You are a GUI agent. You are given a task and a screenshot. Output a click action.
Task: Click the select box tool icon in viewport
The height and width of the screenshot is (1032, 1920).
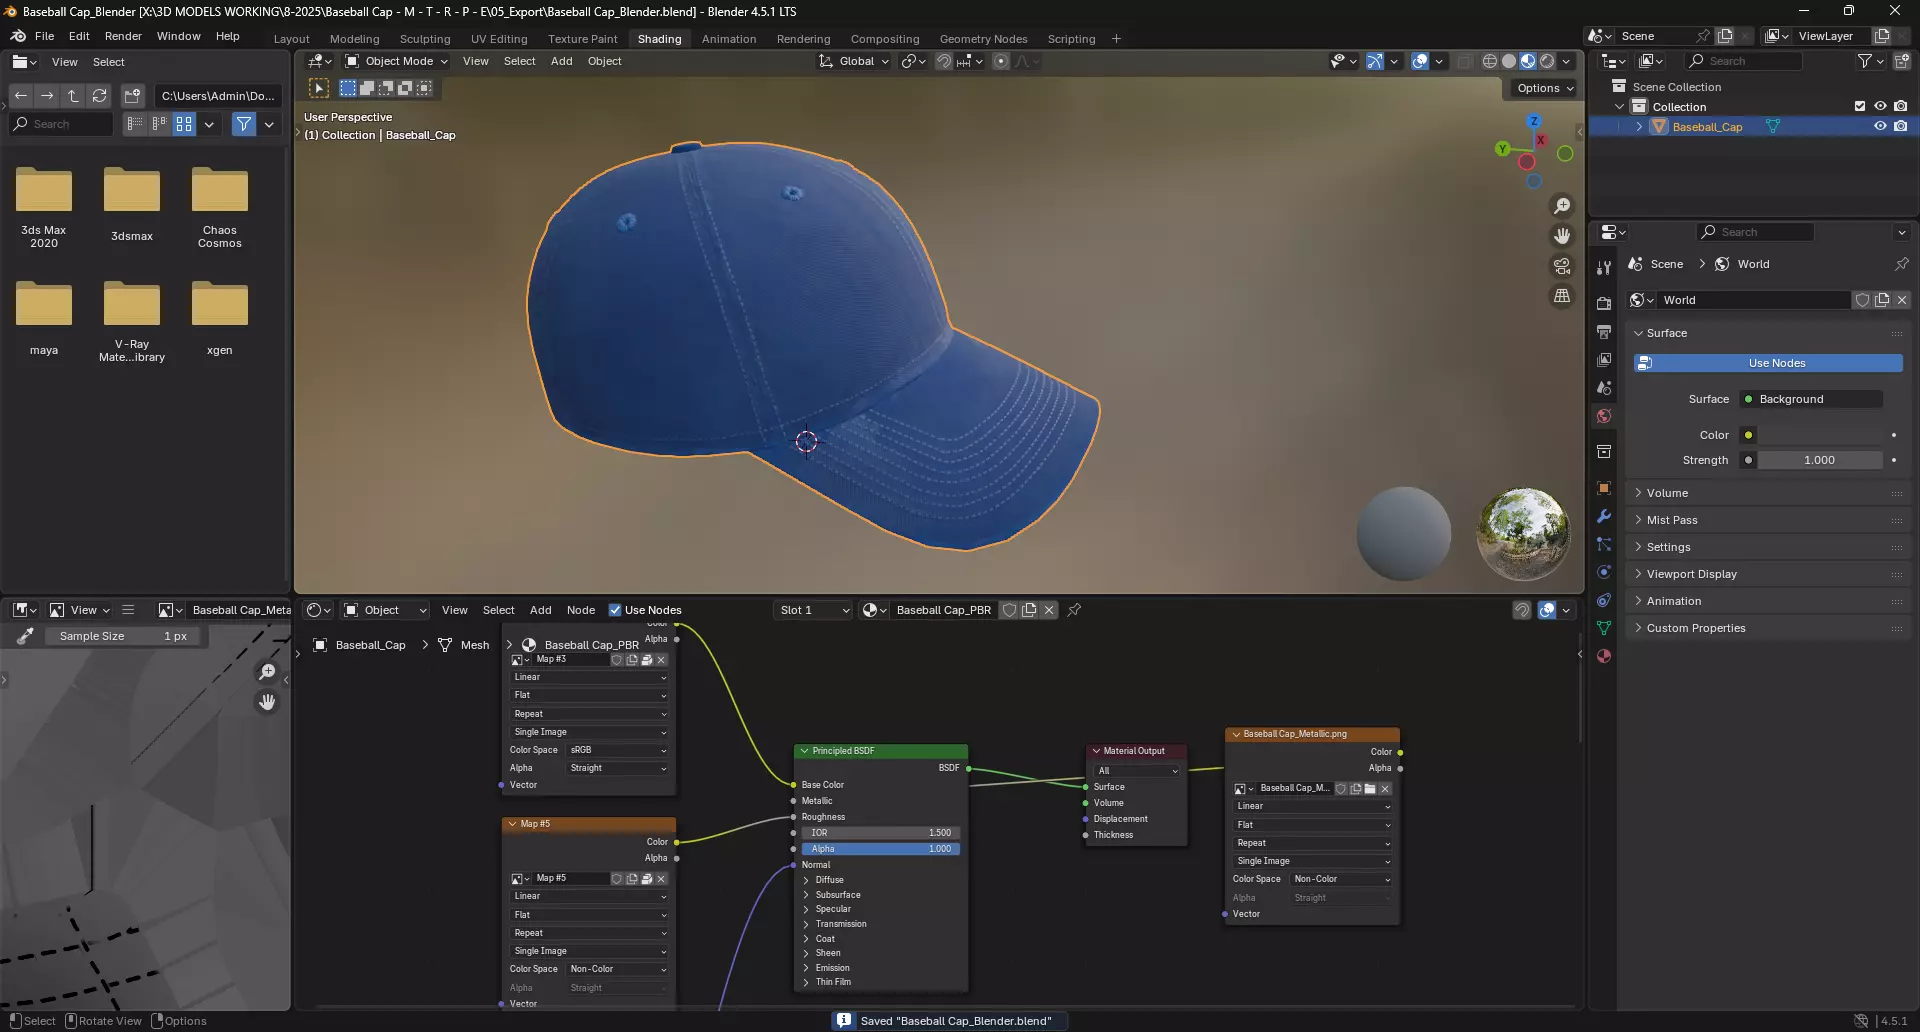click(319, 88)
